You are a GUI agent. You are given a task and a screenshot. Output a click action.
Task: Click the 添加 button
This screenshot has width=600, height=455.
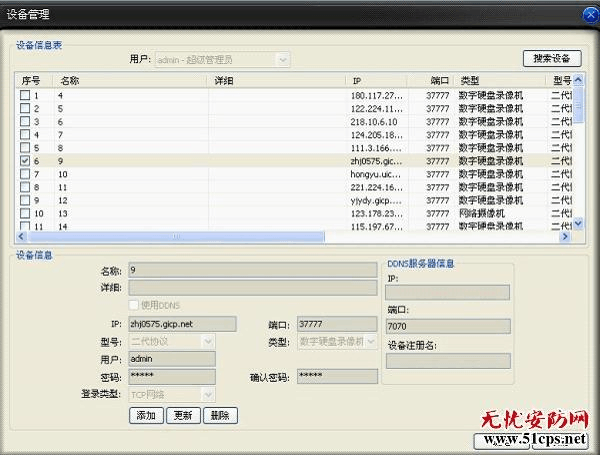(x=145, y=415)
